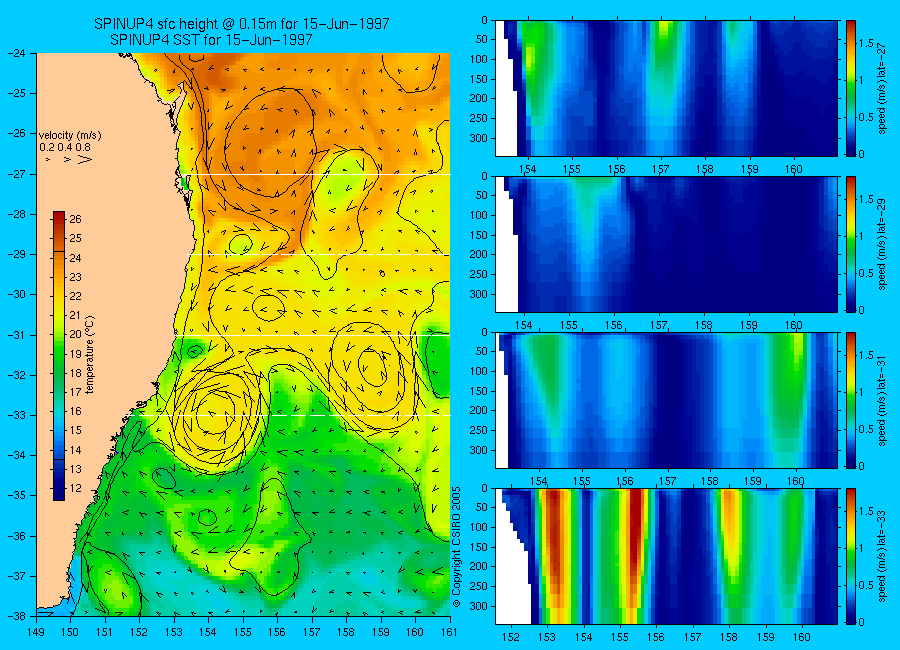Click the dashed white transect line at -29 latitude
Viewport: 900px width, 650px height.
pos(320,254)
